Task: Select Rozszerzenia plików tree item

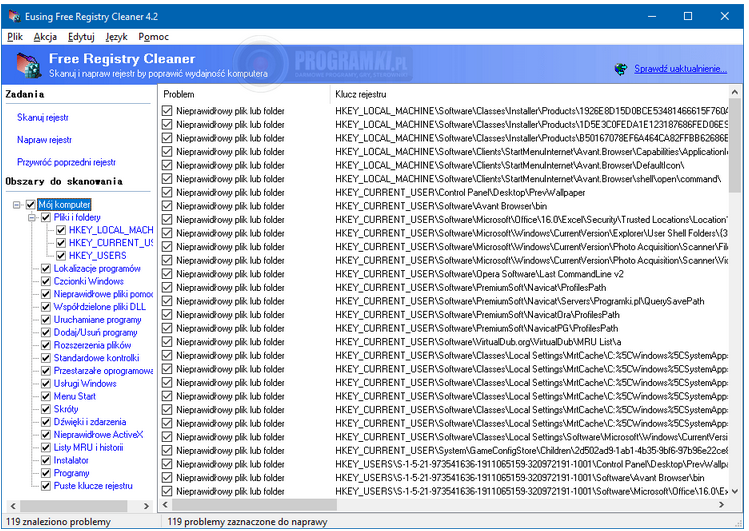Action: 92,345
